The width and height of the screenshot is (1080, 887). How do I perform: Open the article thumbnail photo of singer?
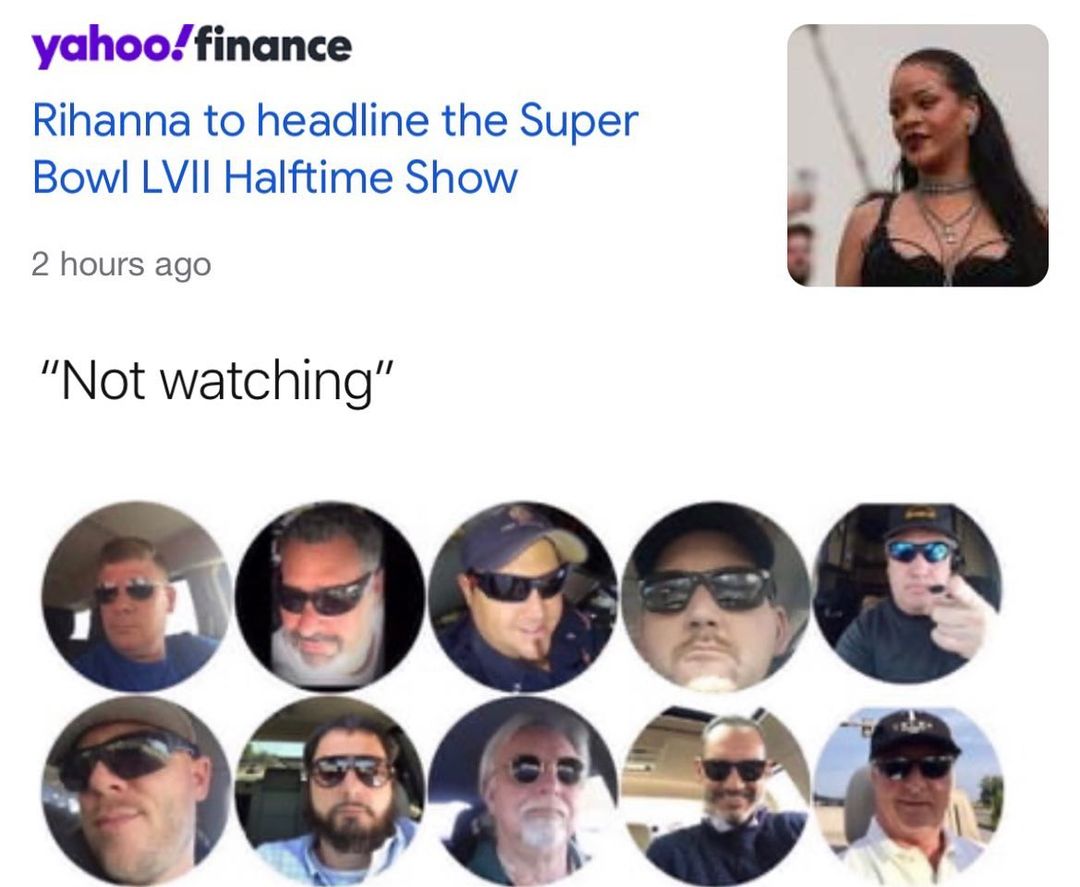(917, 156)
